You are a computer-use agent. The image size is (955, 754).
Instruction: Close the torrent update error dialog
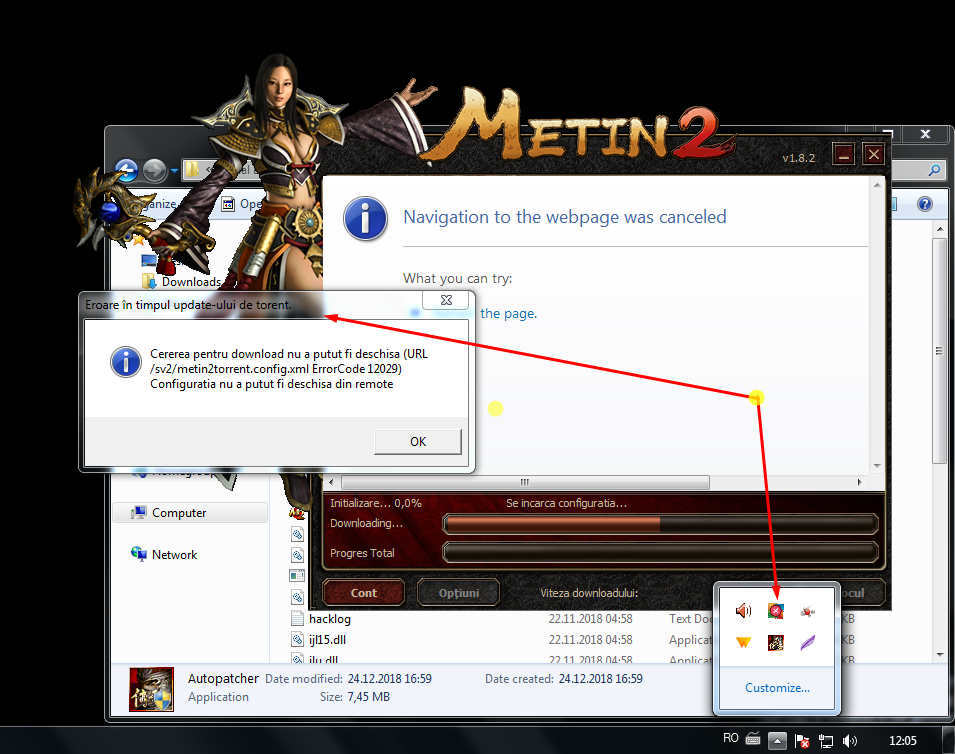(446, 300)
